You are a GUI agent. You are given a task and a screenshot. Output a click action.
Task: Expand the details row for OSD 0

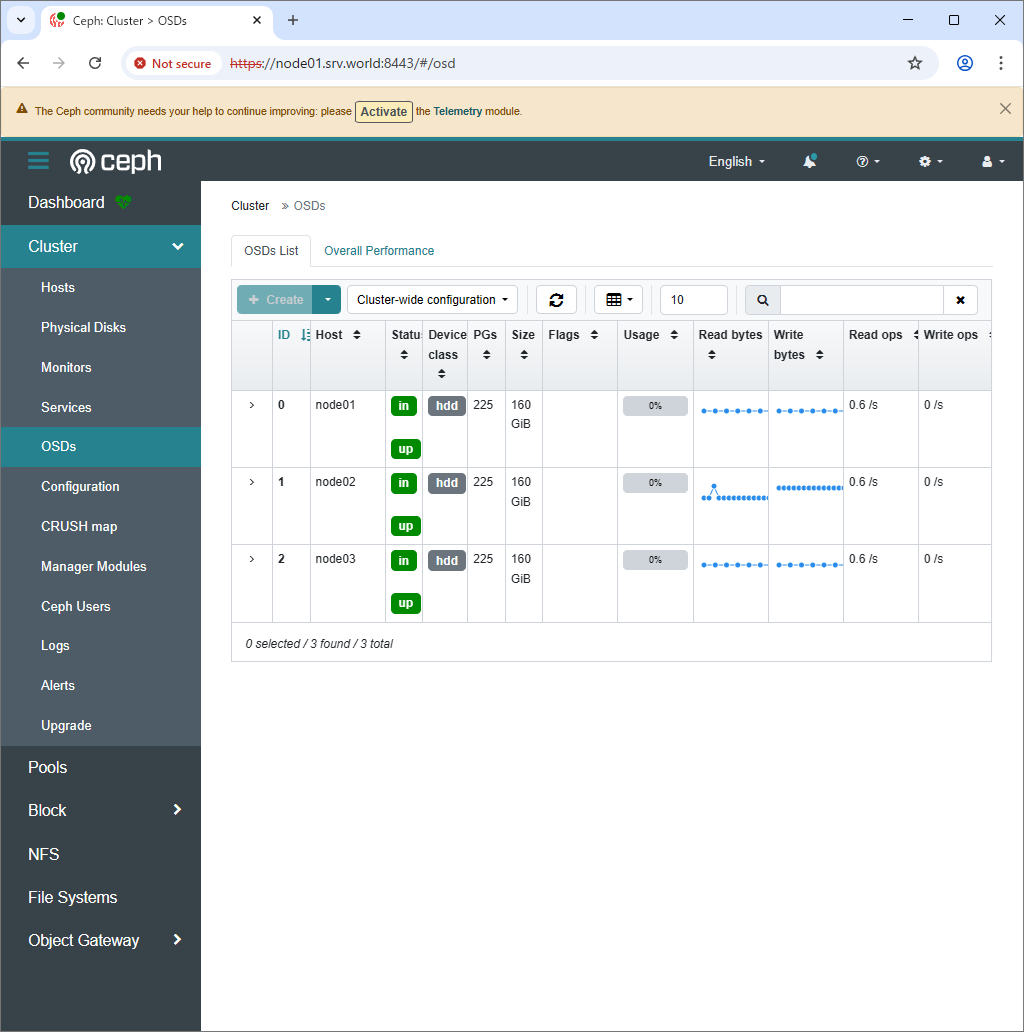coord(252,405)
